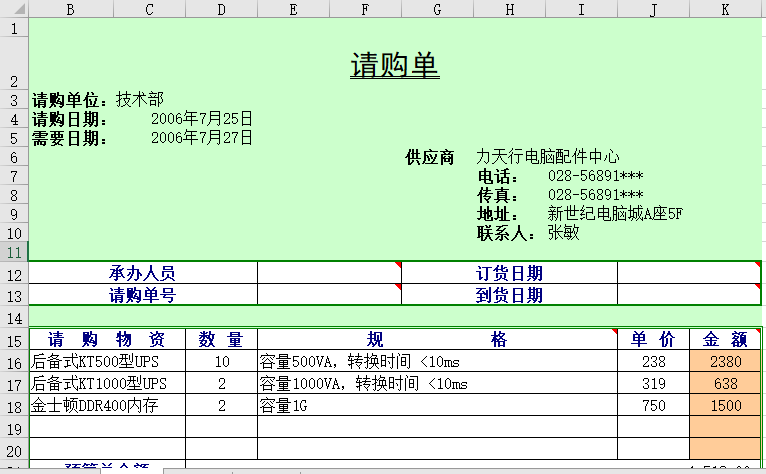Click the 供应商 label cell
Image resolution: width=766 pixels, height=474 pixels.
[430, 157]
